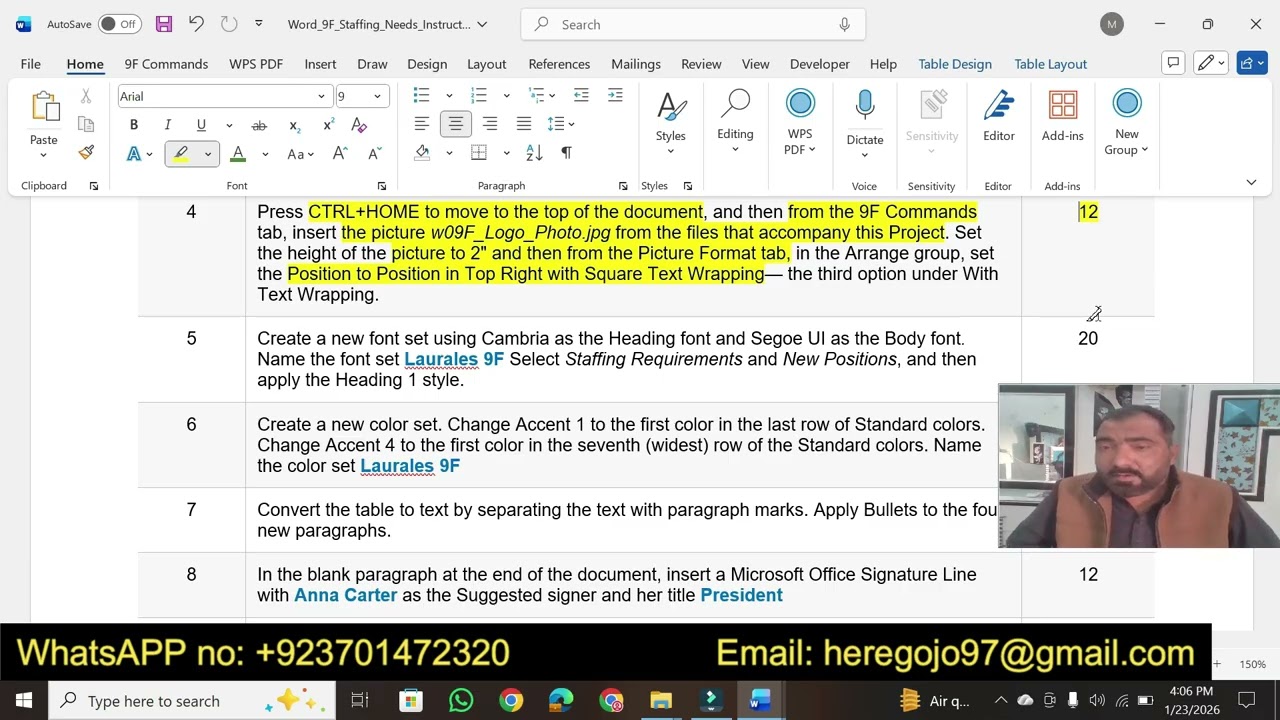Screen dimensions: 1280x720
Task: Open Customize Quick Access Toolbar dropdown
Action: coord(259,24)
